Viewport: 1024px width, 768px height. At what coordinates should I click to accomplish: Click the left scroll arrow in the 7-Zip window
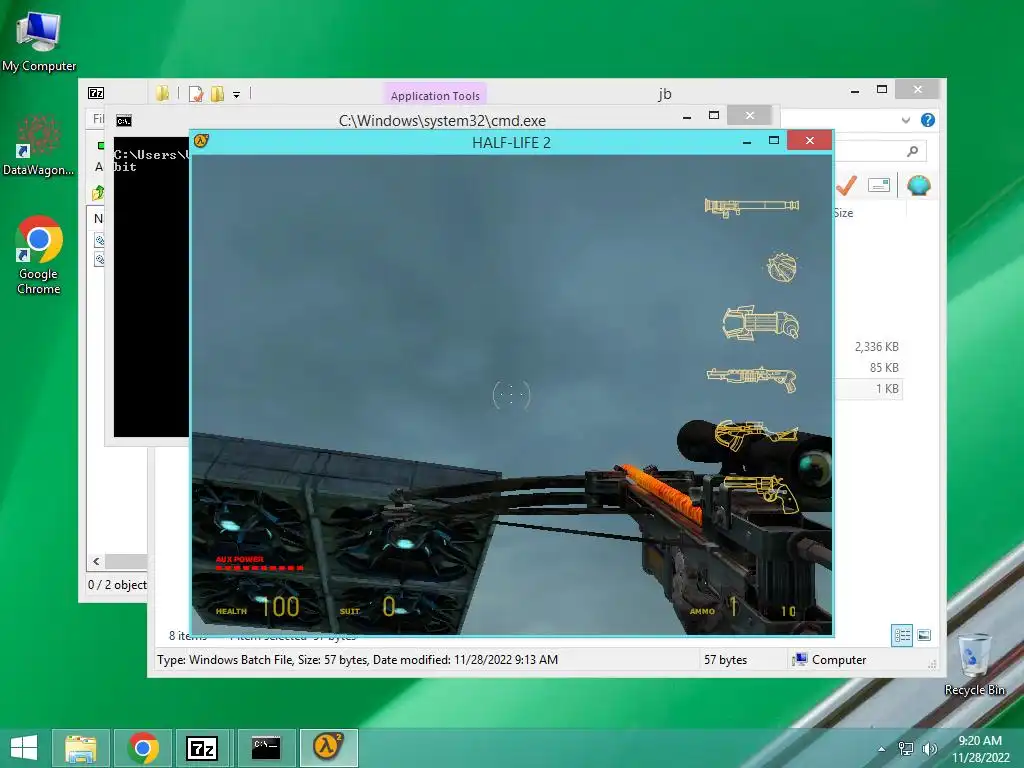click(x=96, y=562)
